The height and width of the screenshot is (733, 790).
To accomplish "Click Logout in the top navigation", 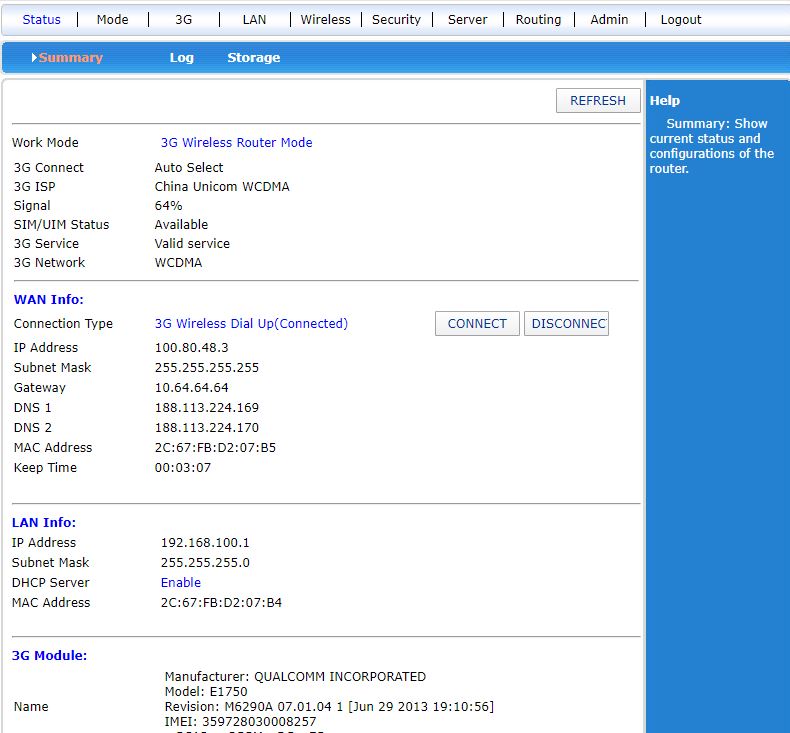I will (x=681, y=19).
